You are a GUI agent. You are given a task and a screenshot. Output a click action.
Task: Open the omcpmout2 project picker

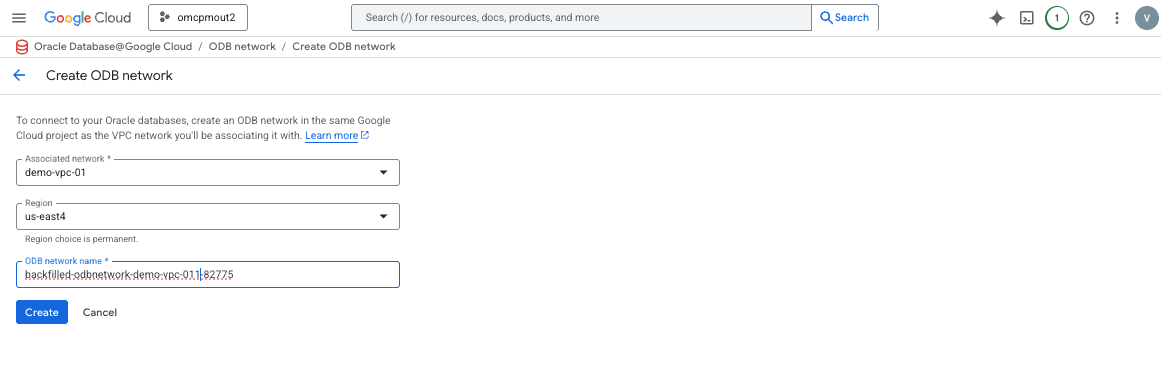(198, 17)
